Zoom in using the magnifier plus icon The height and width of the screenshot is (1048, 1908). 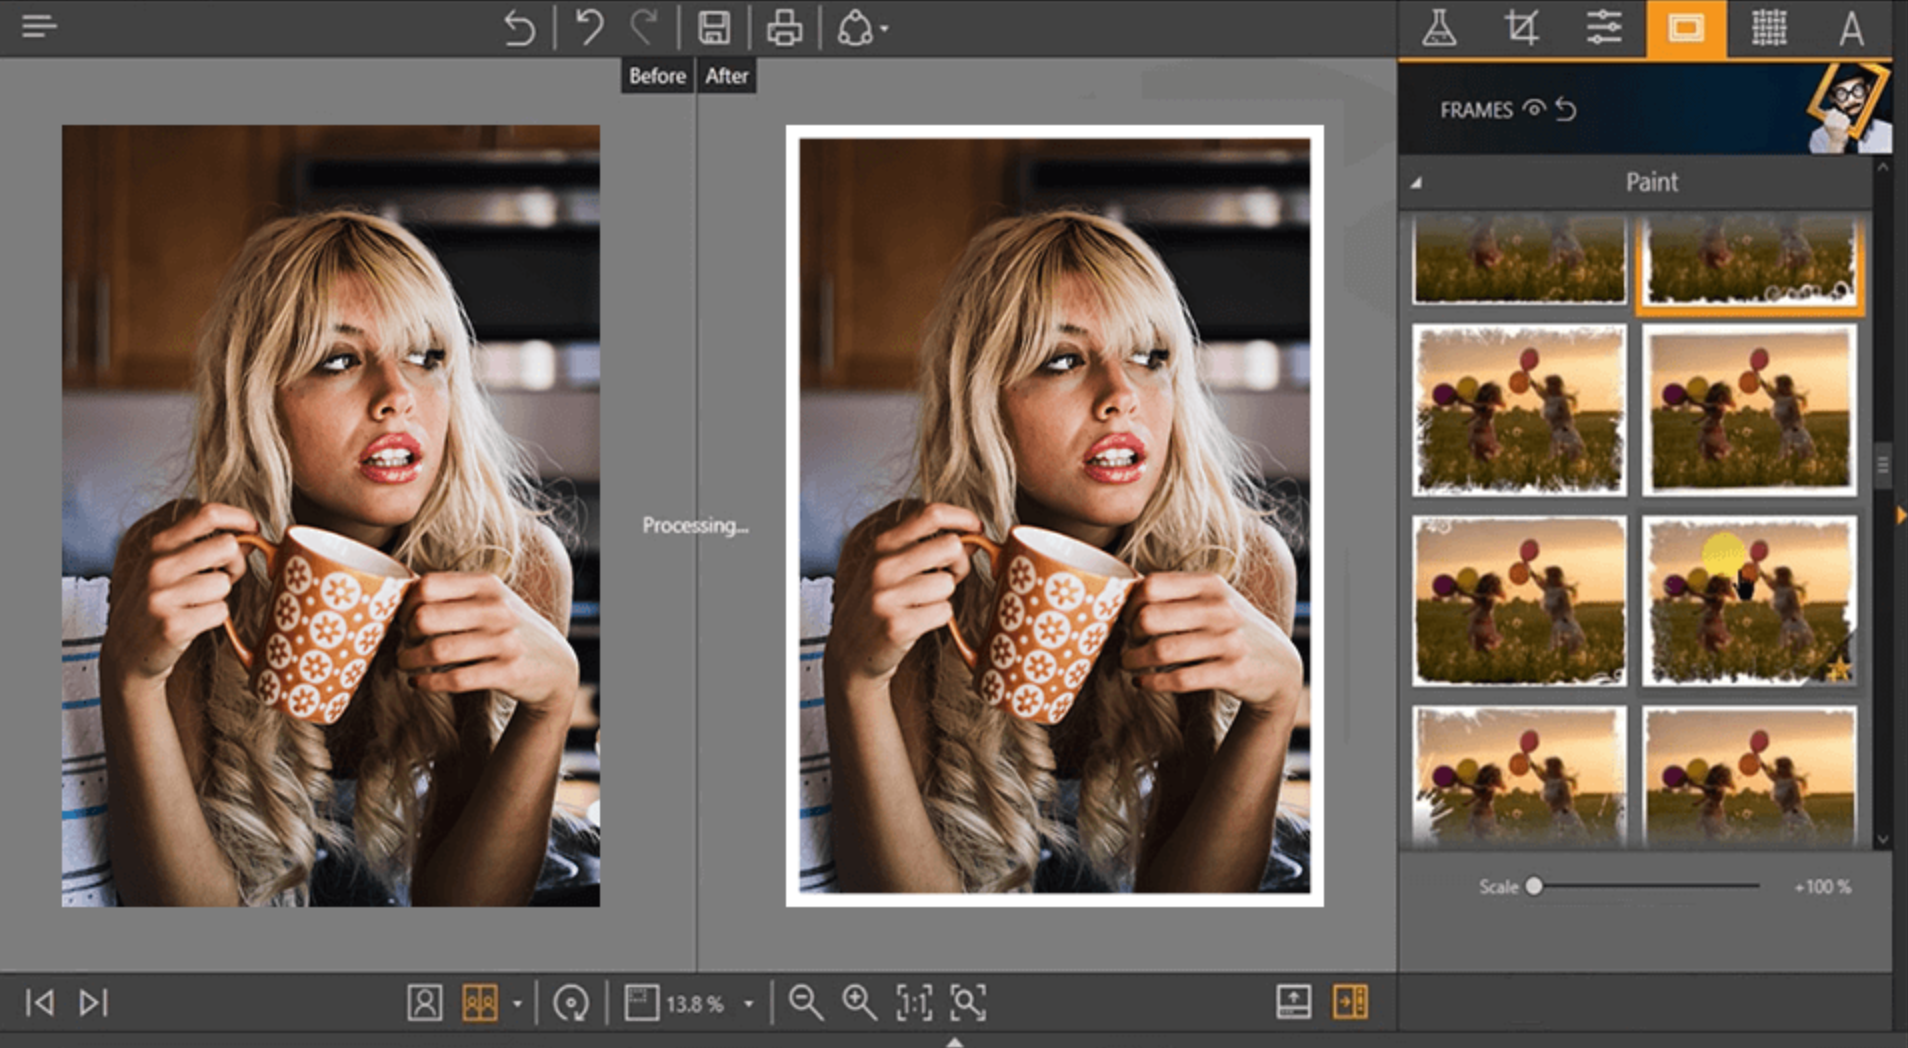(x=855, y=1004)
